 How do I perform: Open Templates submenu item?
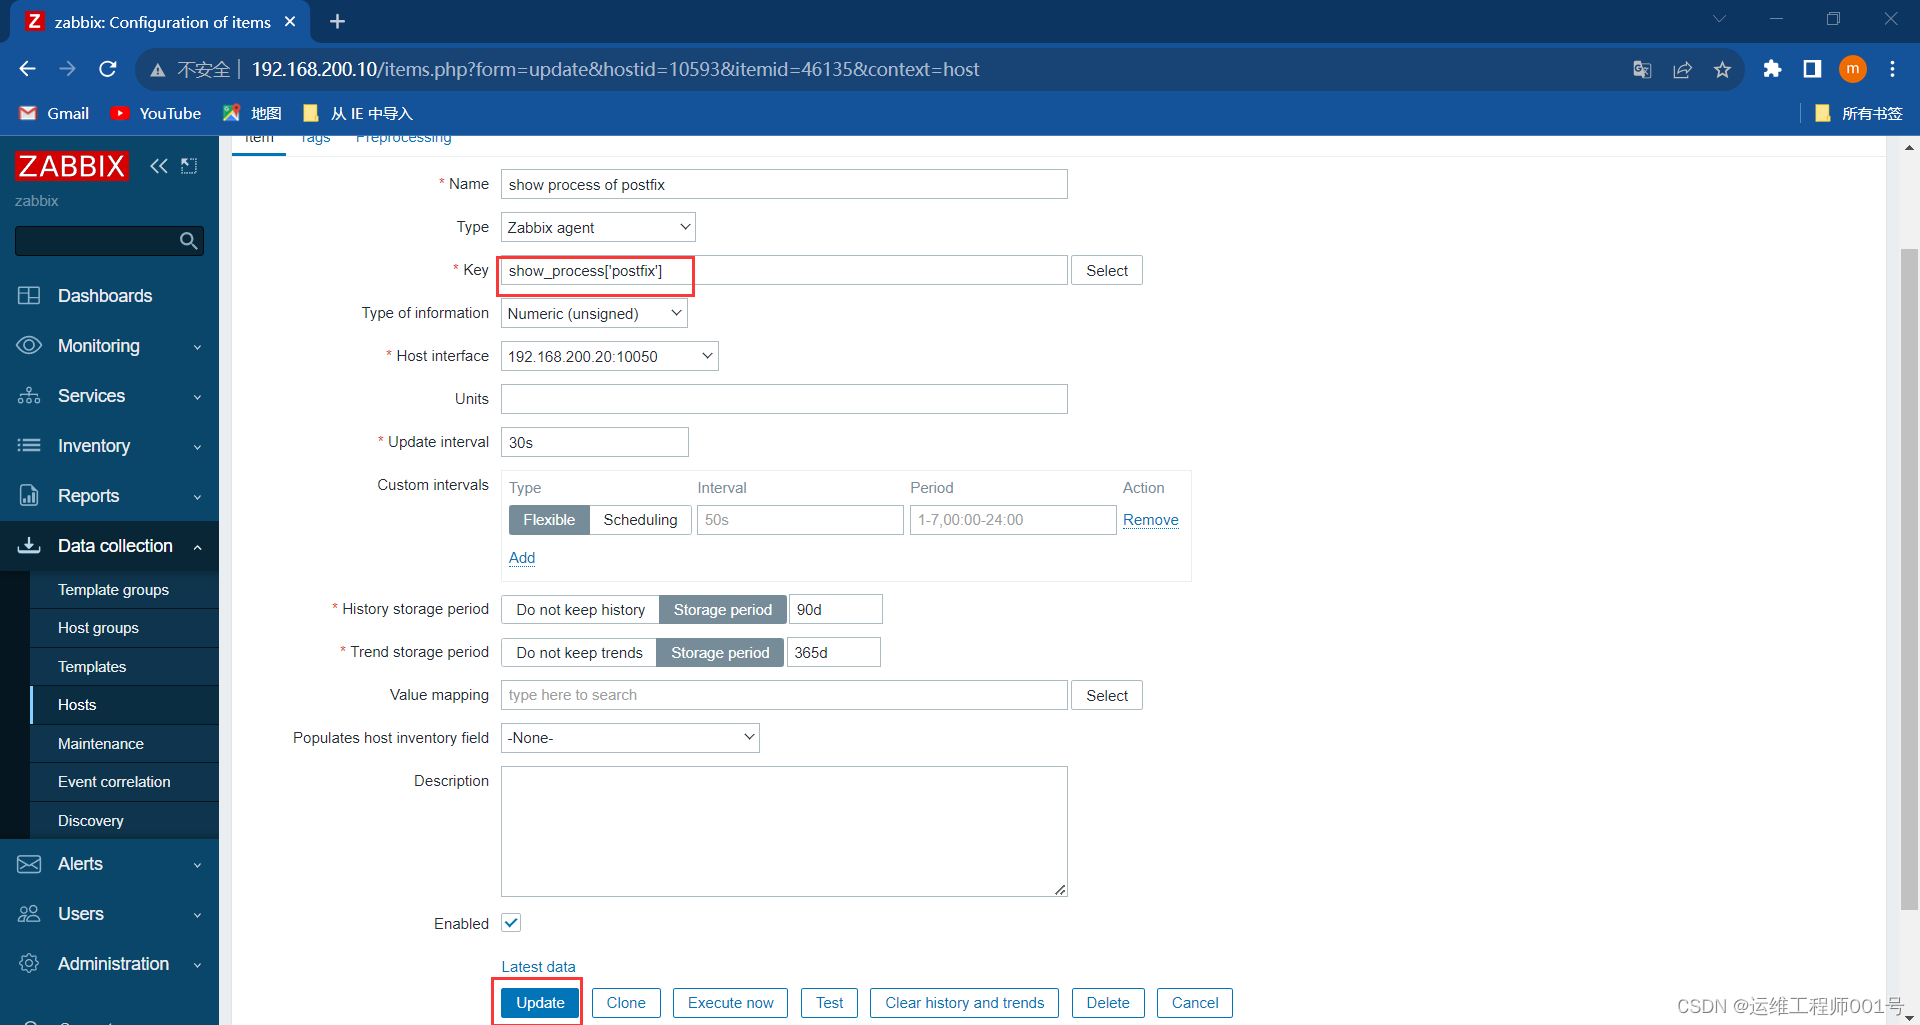[x=124, y=667]
